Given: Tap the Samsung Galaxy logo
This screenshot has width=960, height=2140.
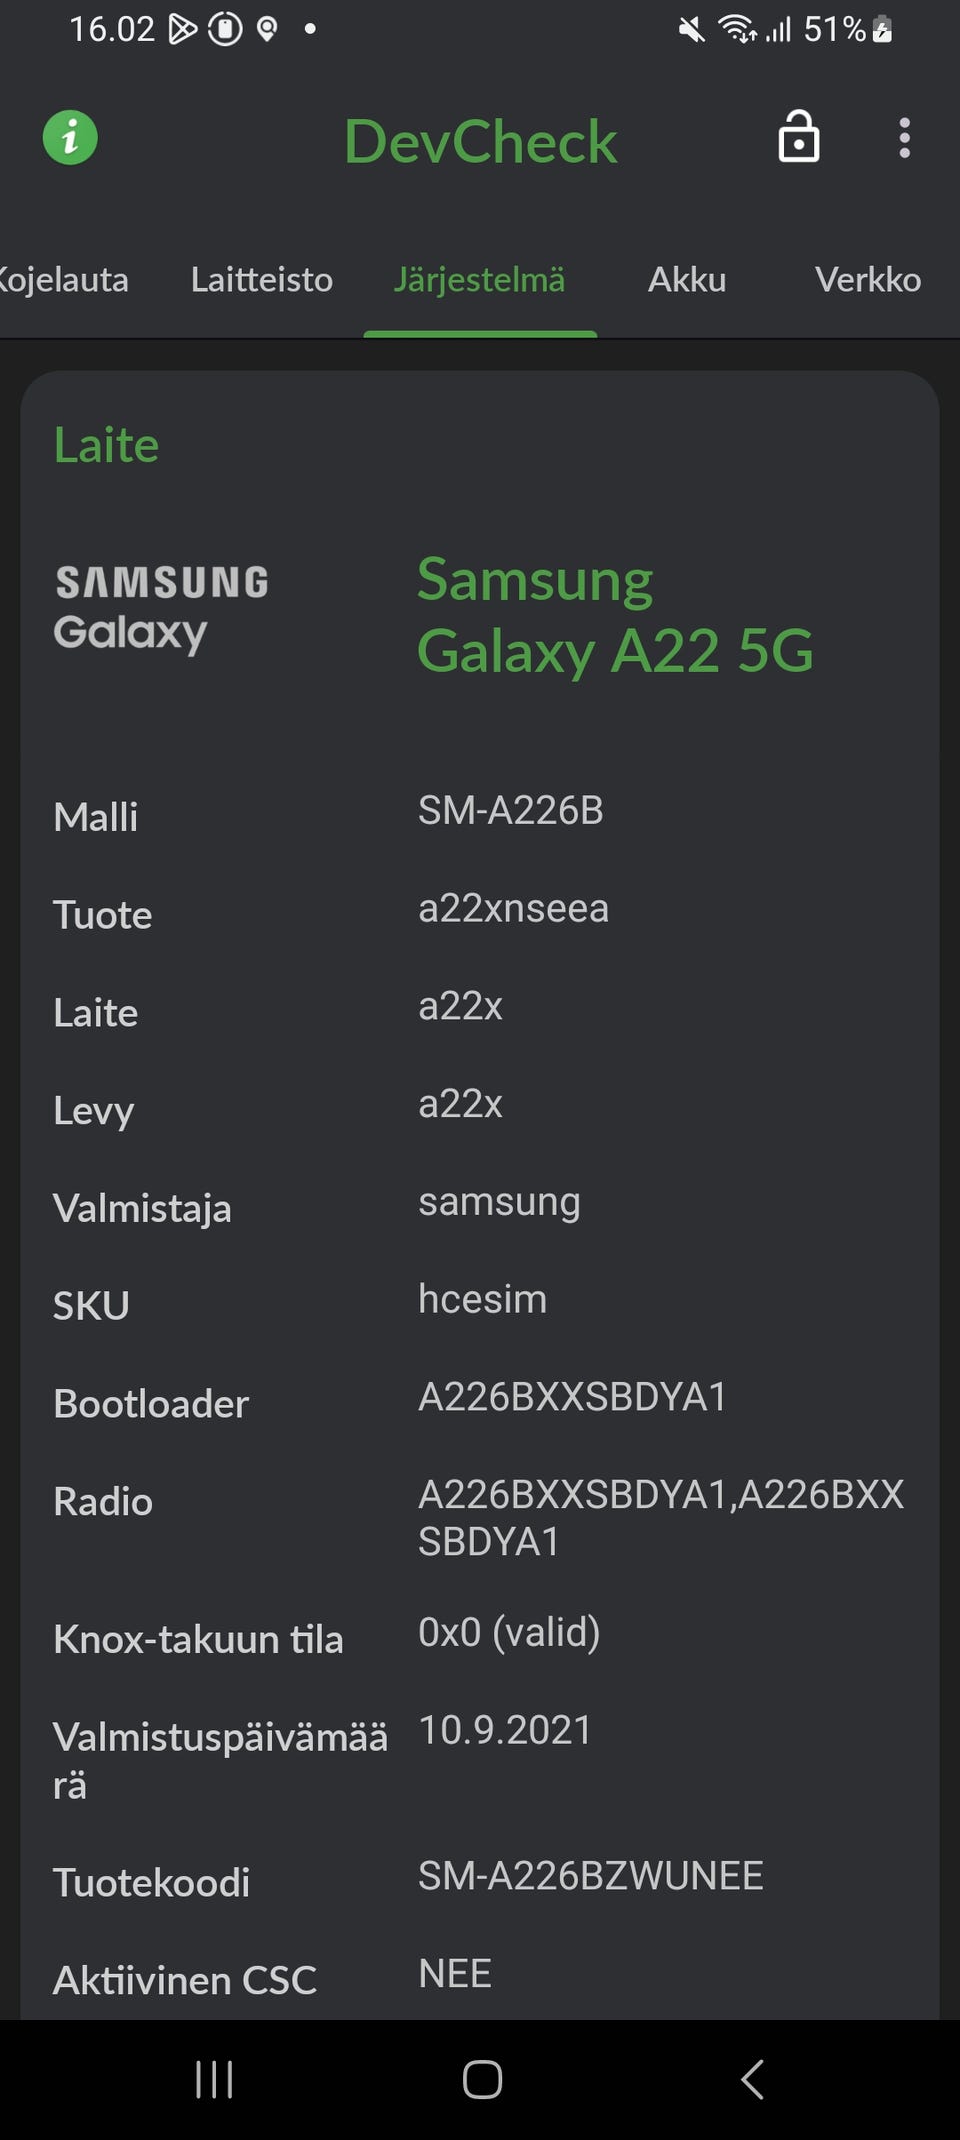Looking at the screenshot, I should (x=162, y=608).
